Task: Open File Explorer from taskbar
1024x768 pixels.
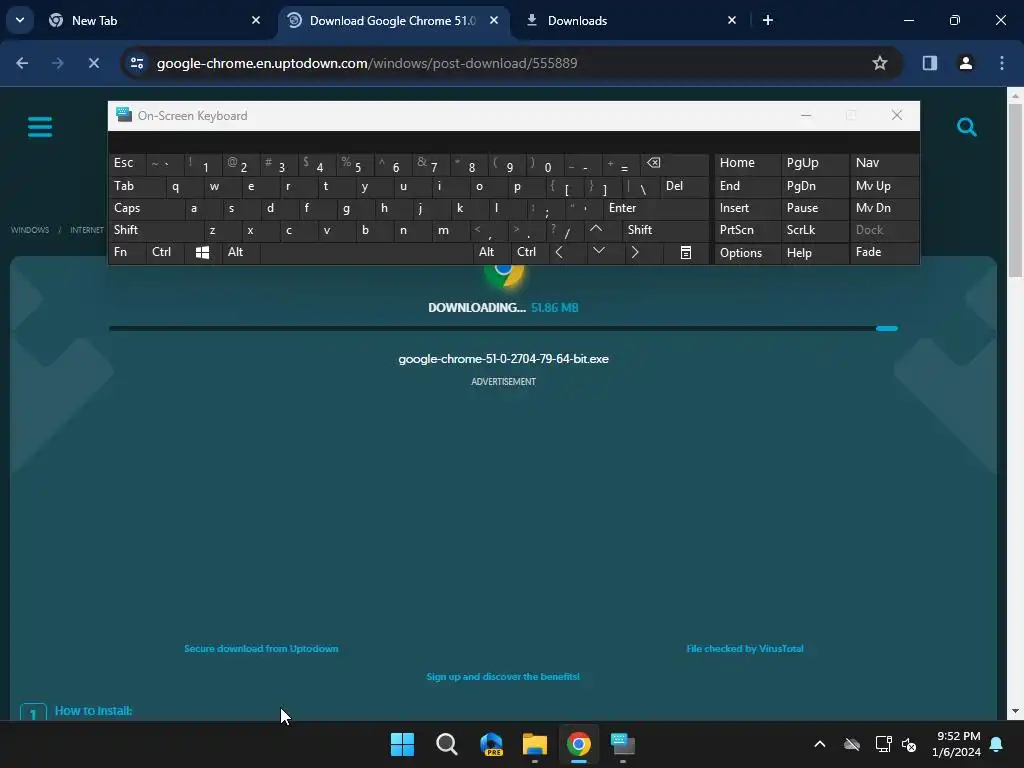Action: (534, 744)
